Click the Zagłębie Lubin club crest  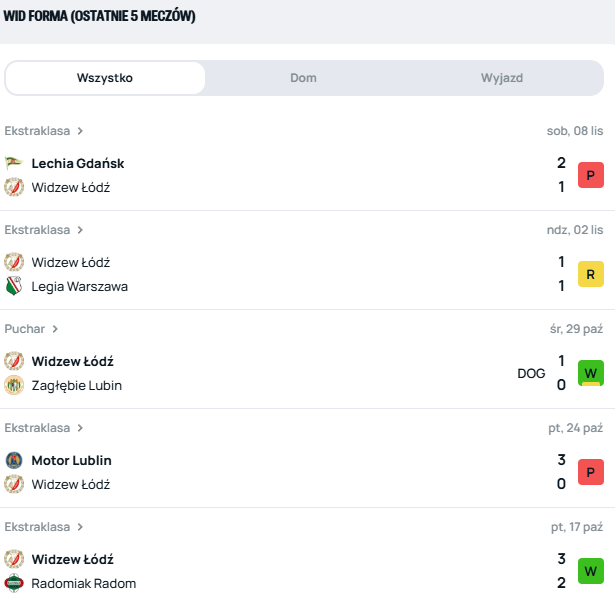[x=14, y=385]
